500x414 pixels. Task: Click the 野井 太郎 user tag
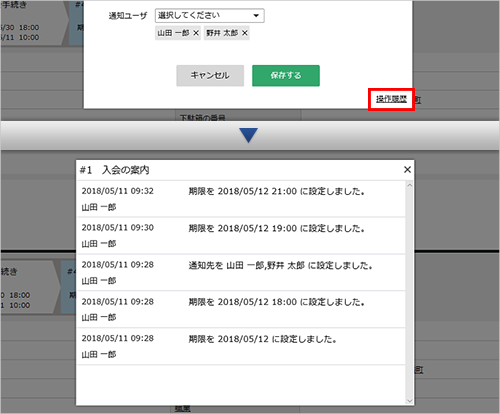222,33
